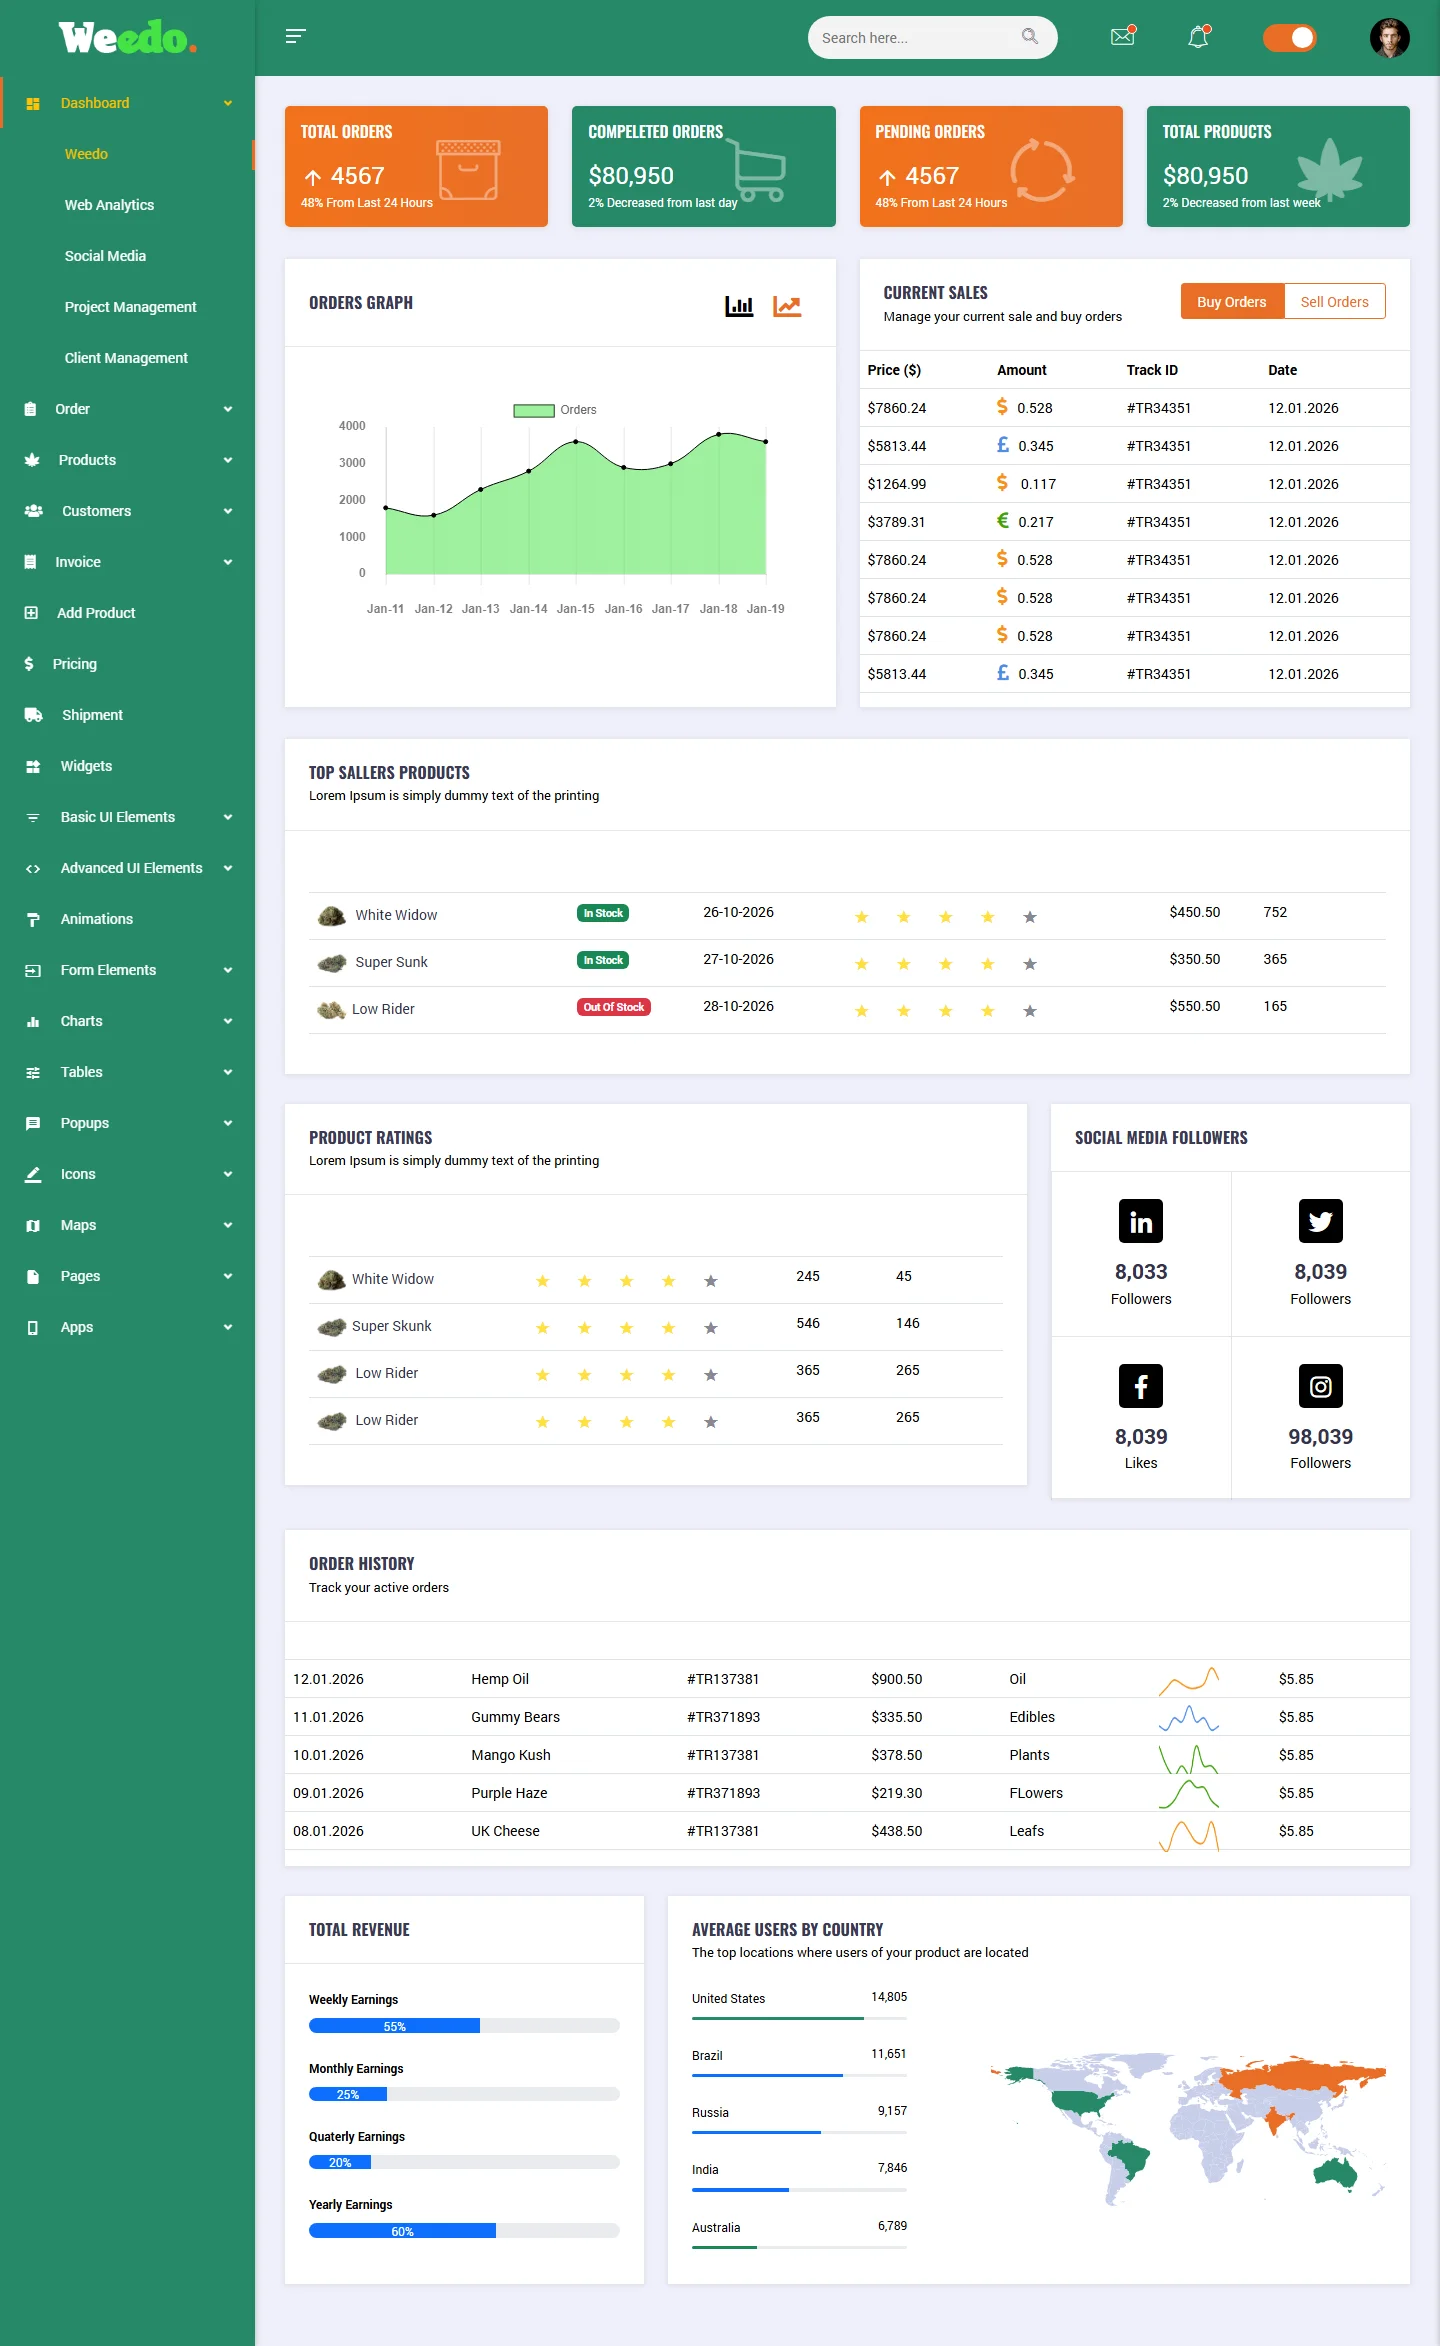Open the bell alerts icon
The image size is (1440, 2346).
point(1199,37)
